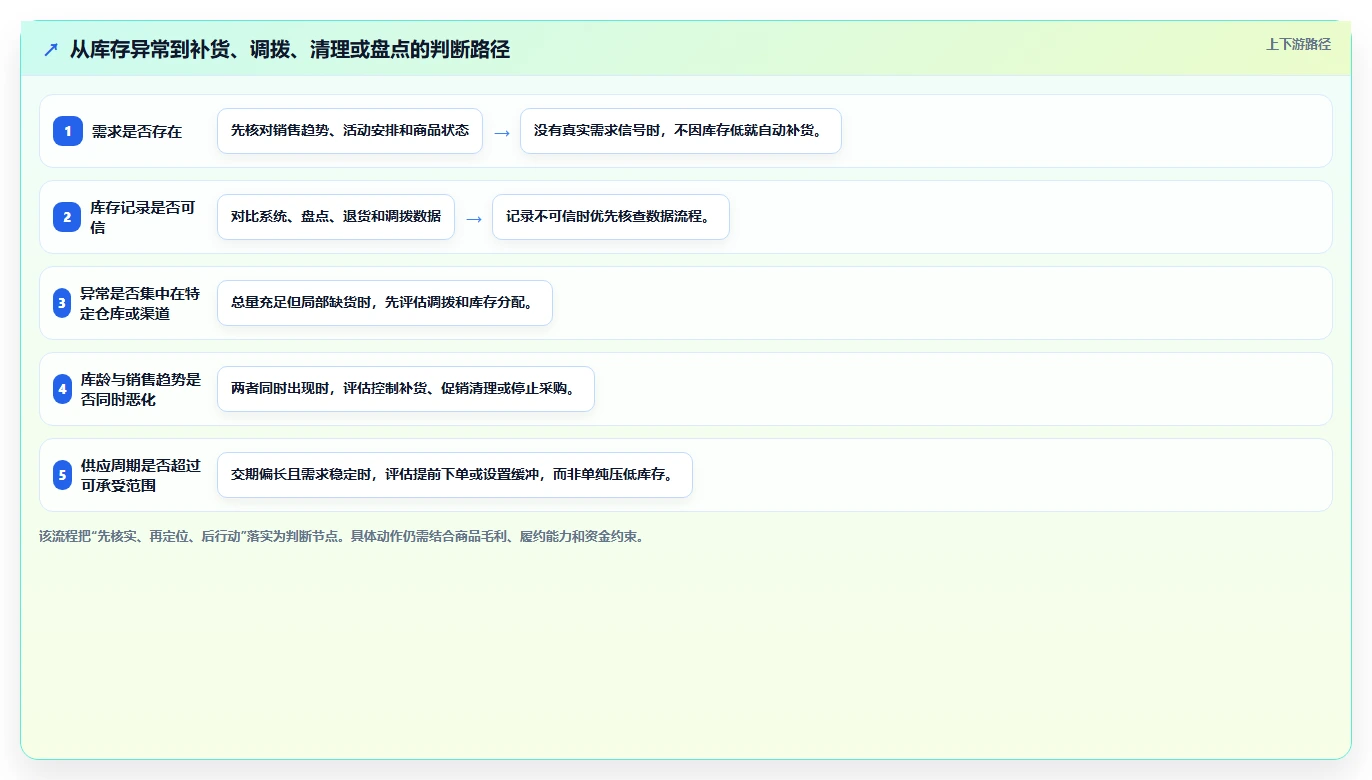Select step number 5 badge
The image size is (1372, 780).
click(62, 475)
